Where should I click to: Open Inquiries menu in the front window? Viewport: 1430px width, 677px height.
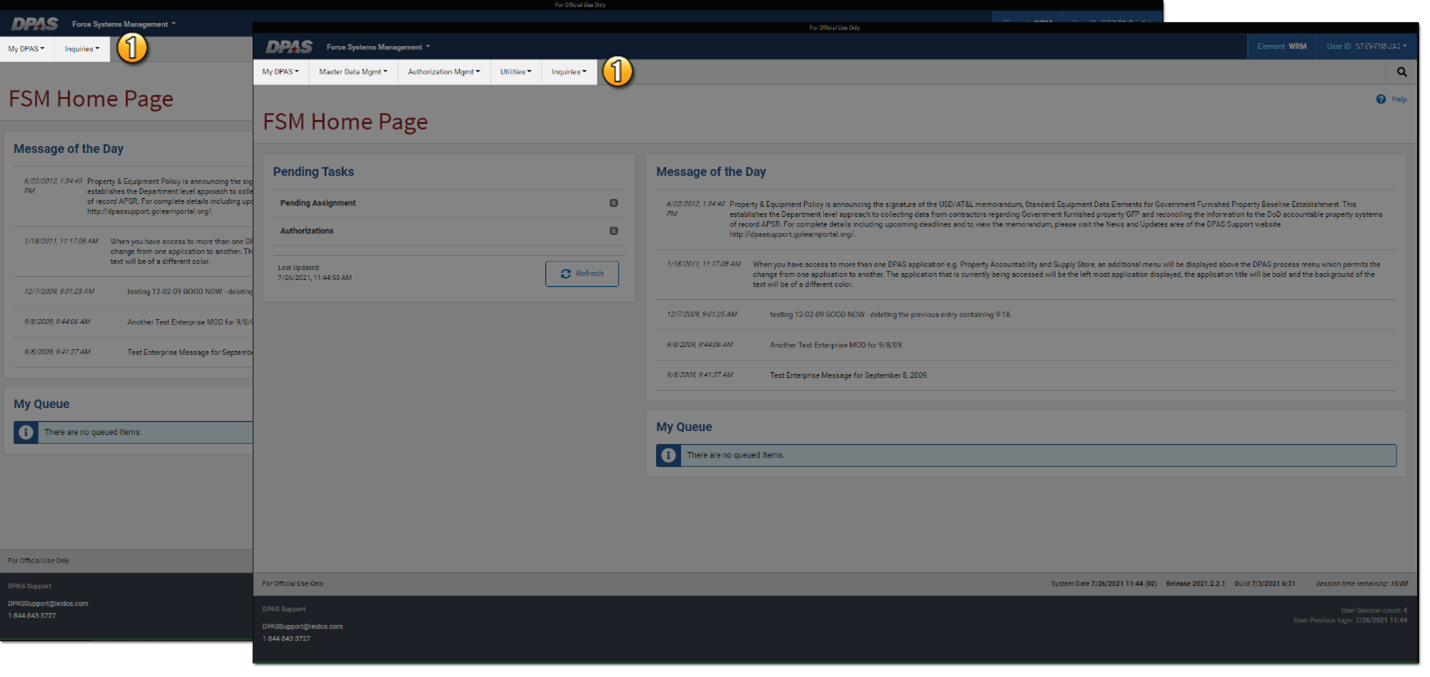tap(569, 72)
